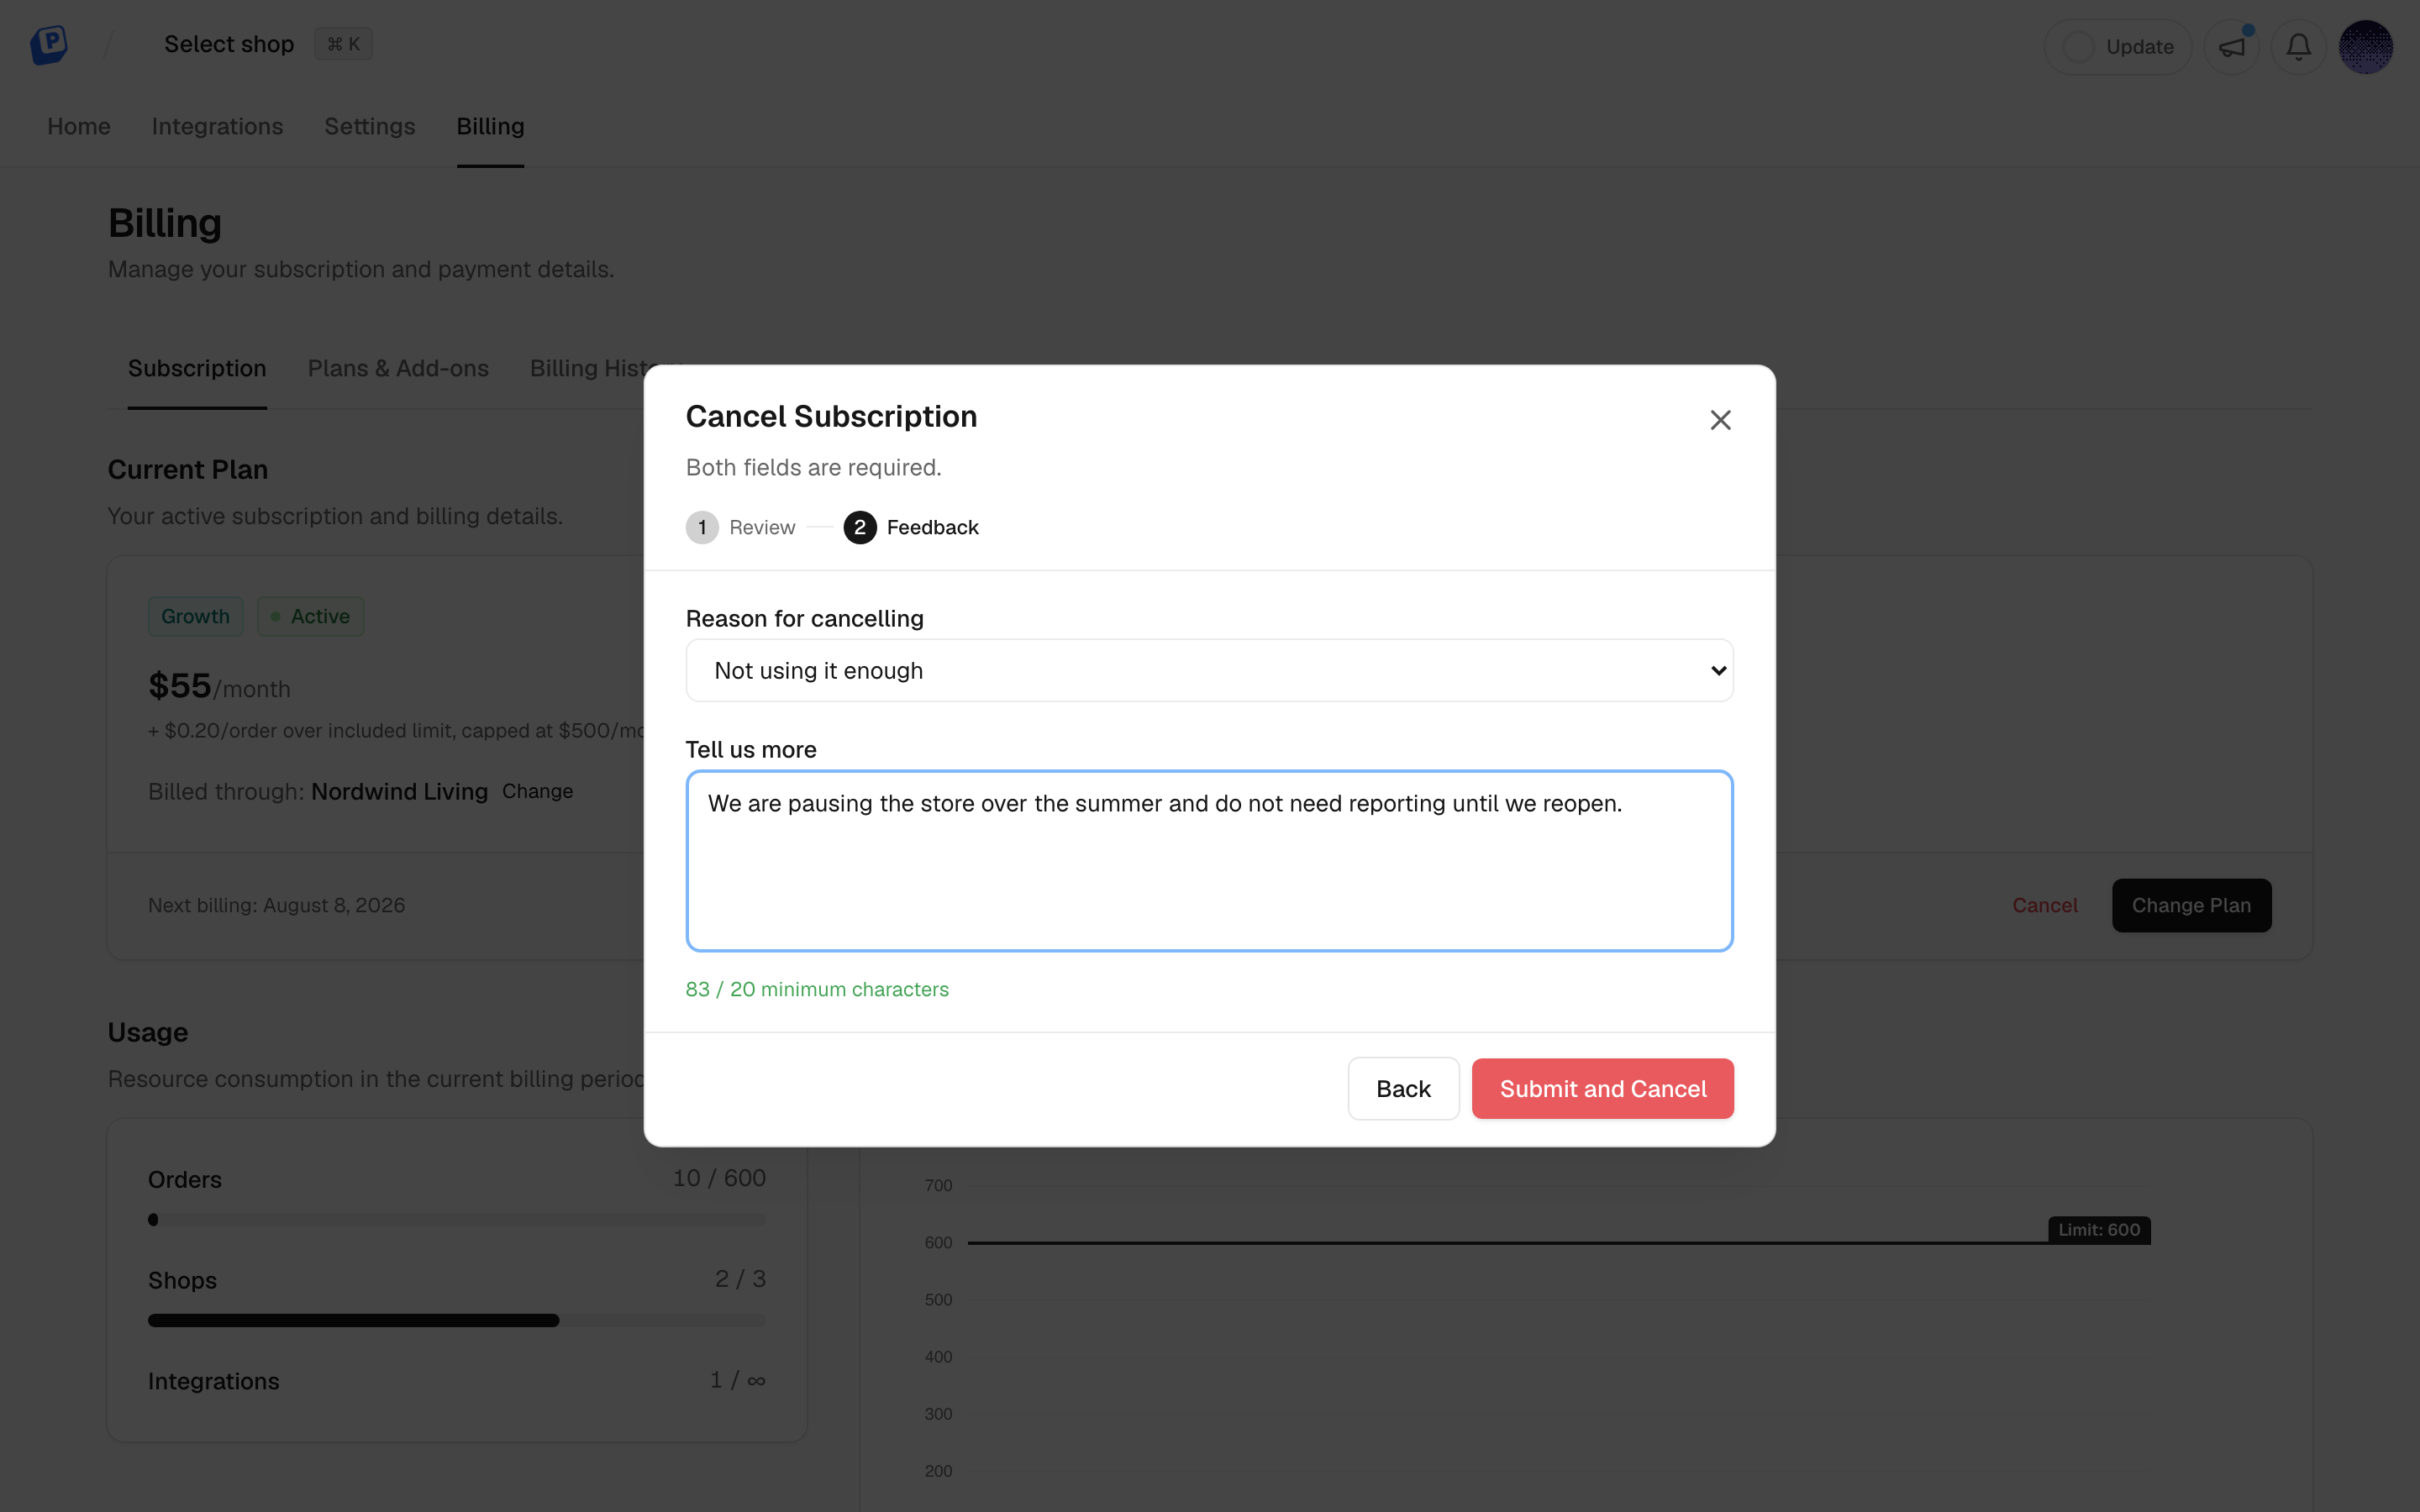The width and height of the screenshot is (2420, 1512).
Task: Close the Cancel Subscription dialog
Action: coord(1720,420)
